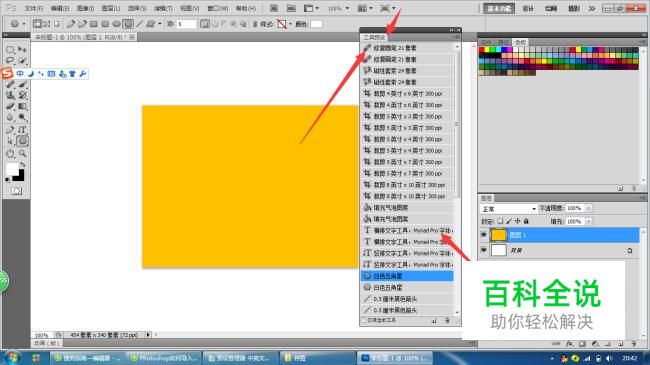Create new tool preset icon
This screenshot has width=650, height=365.
pyautogui.click(x=434, y=321)
